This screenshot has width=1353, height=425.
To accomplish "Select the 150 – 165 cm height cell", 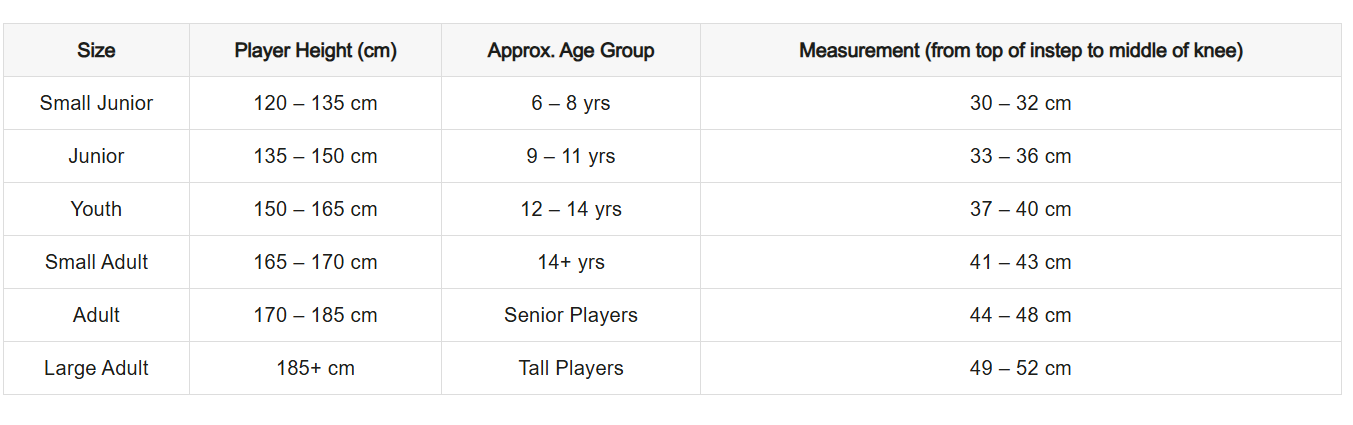I will pos(315,209).
